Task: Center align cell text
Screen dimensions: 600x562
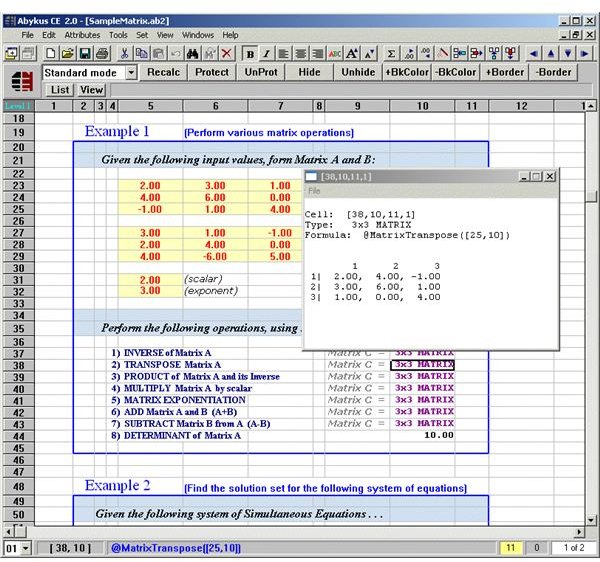Action: tap(301, 54)
